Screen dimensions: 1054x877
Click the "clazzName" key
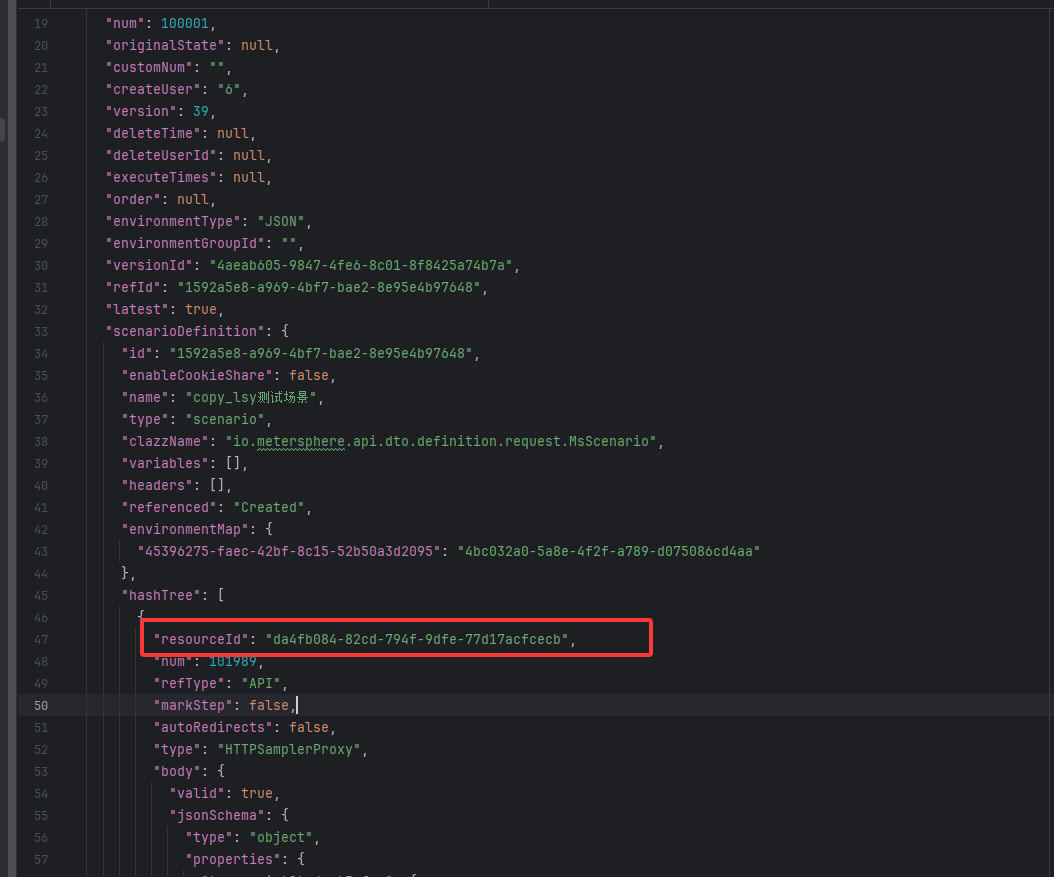[x=165, y=442]
